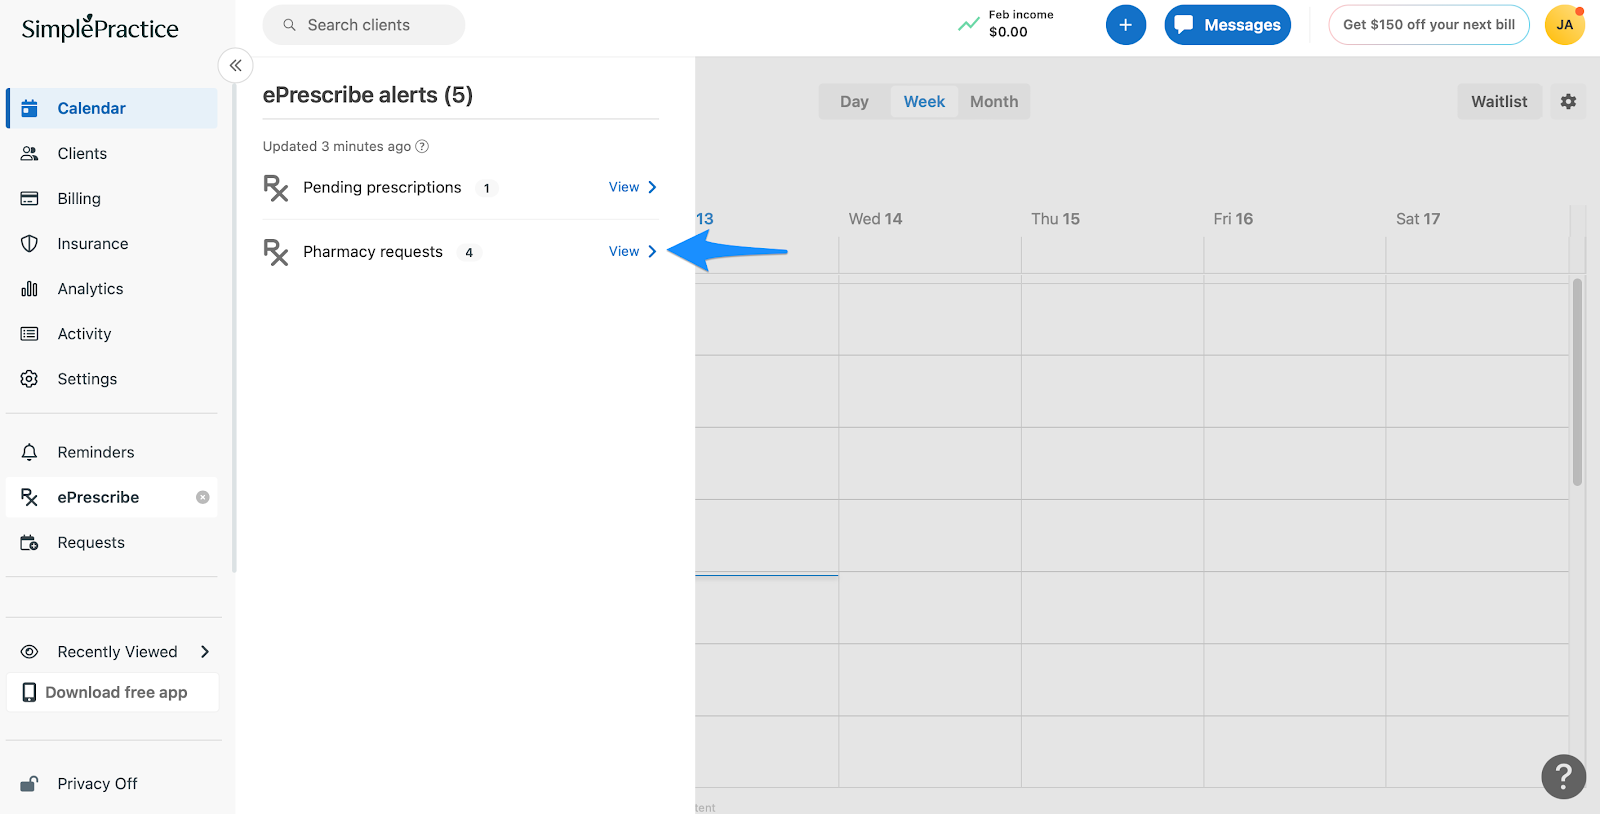The height and width of the screenshot is (814, 1600).
Task: Switch calendar to Day view
Action: (x=854, y=101)
